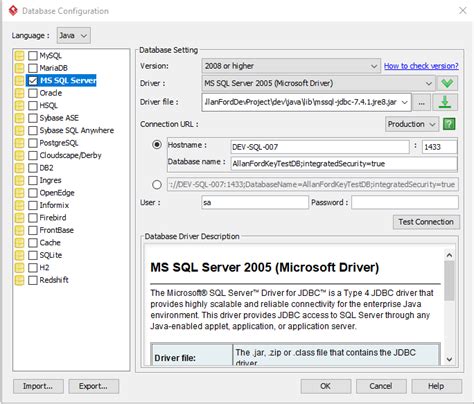Confirm with the OK button
Viewport: 474px width, 404px height.
[x=326, y=386]
